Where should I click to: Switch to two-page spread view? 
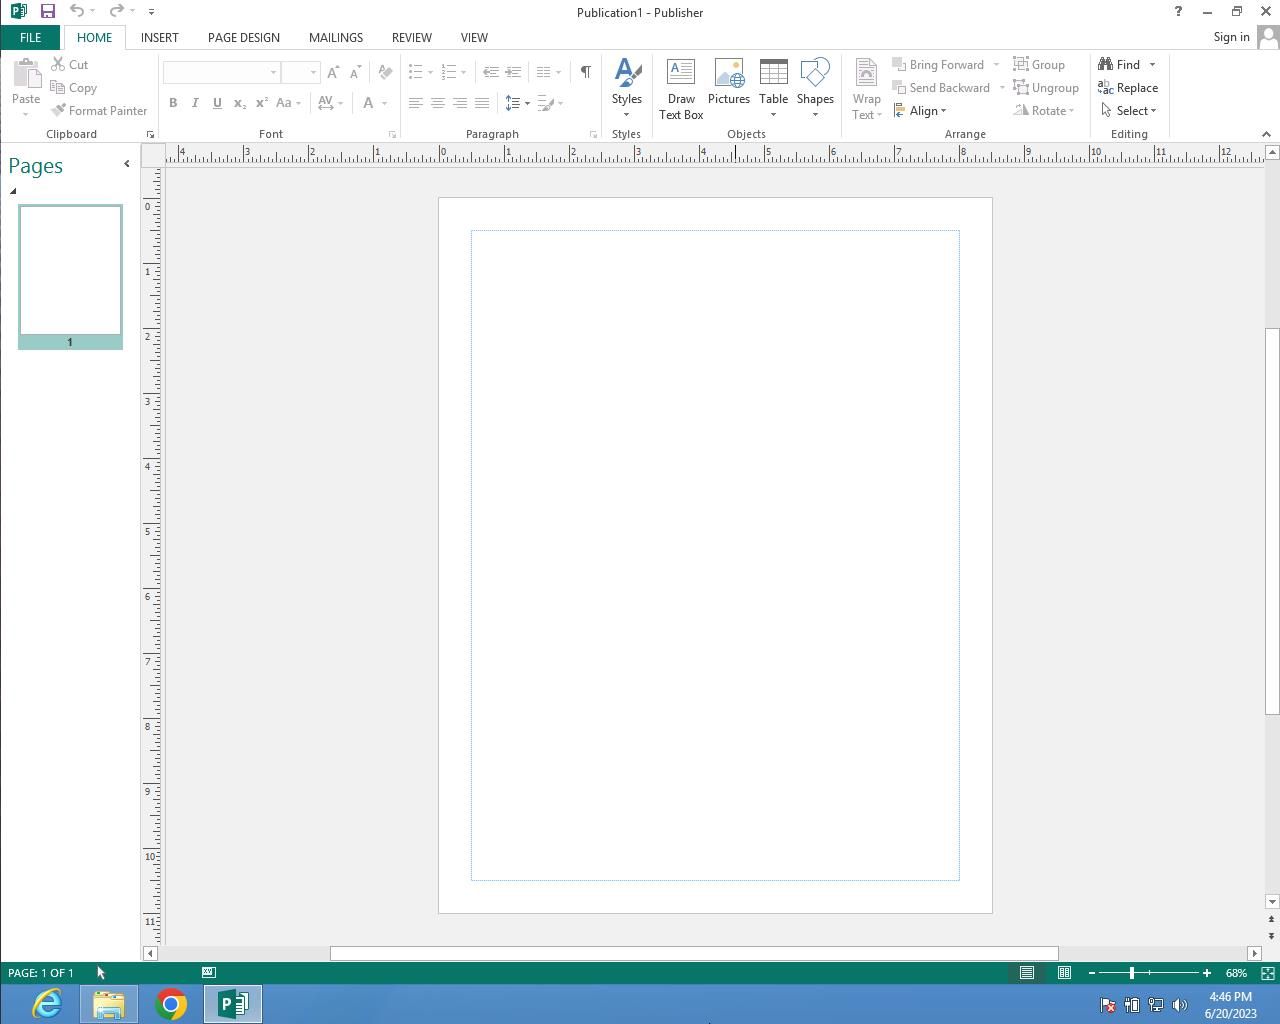point(1064,973)
